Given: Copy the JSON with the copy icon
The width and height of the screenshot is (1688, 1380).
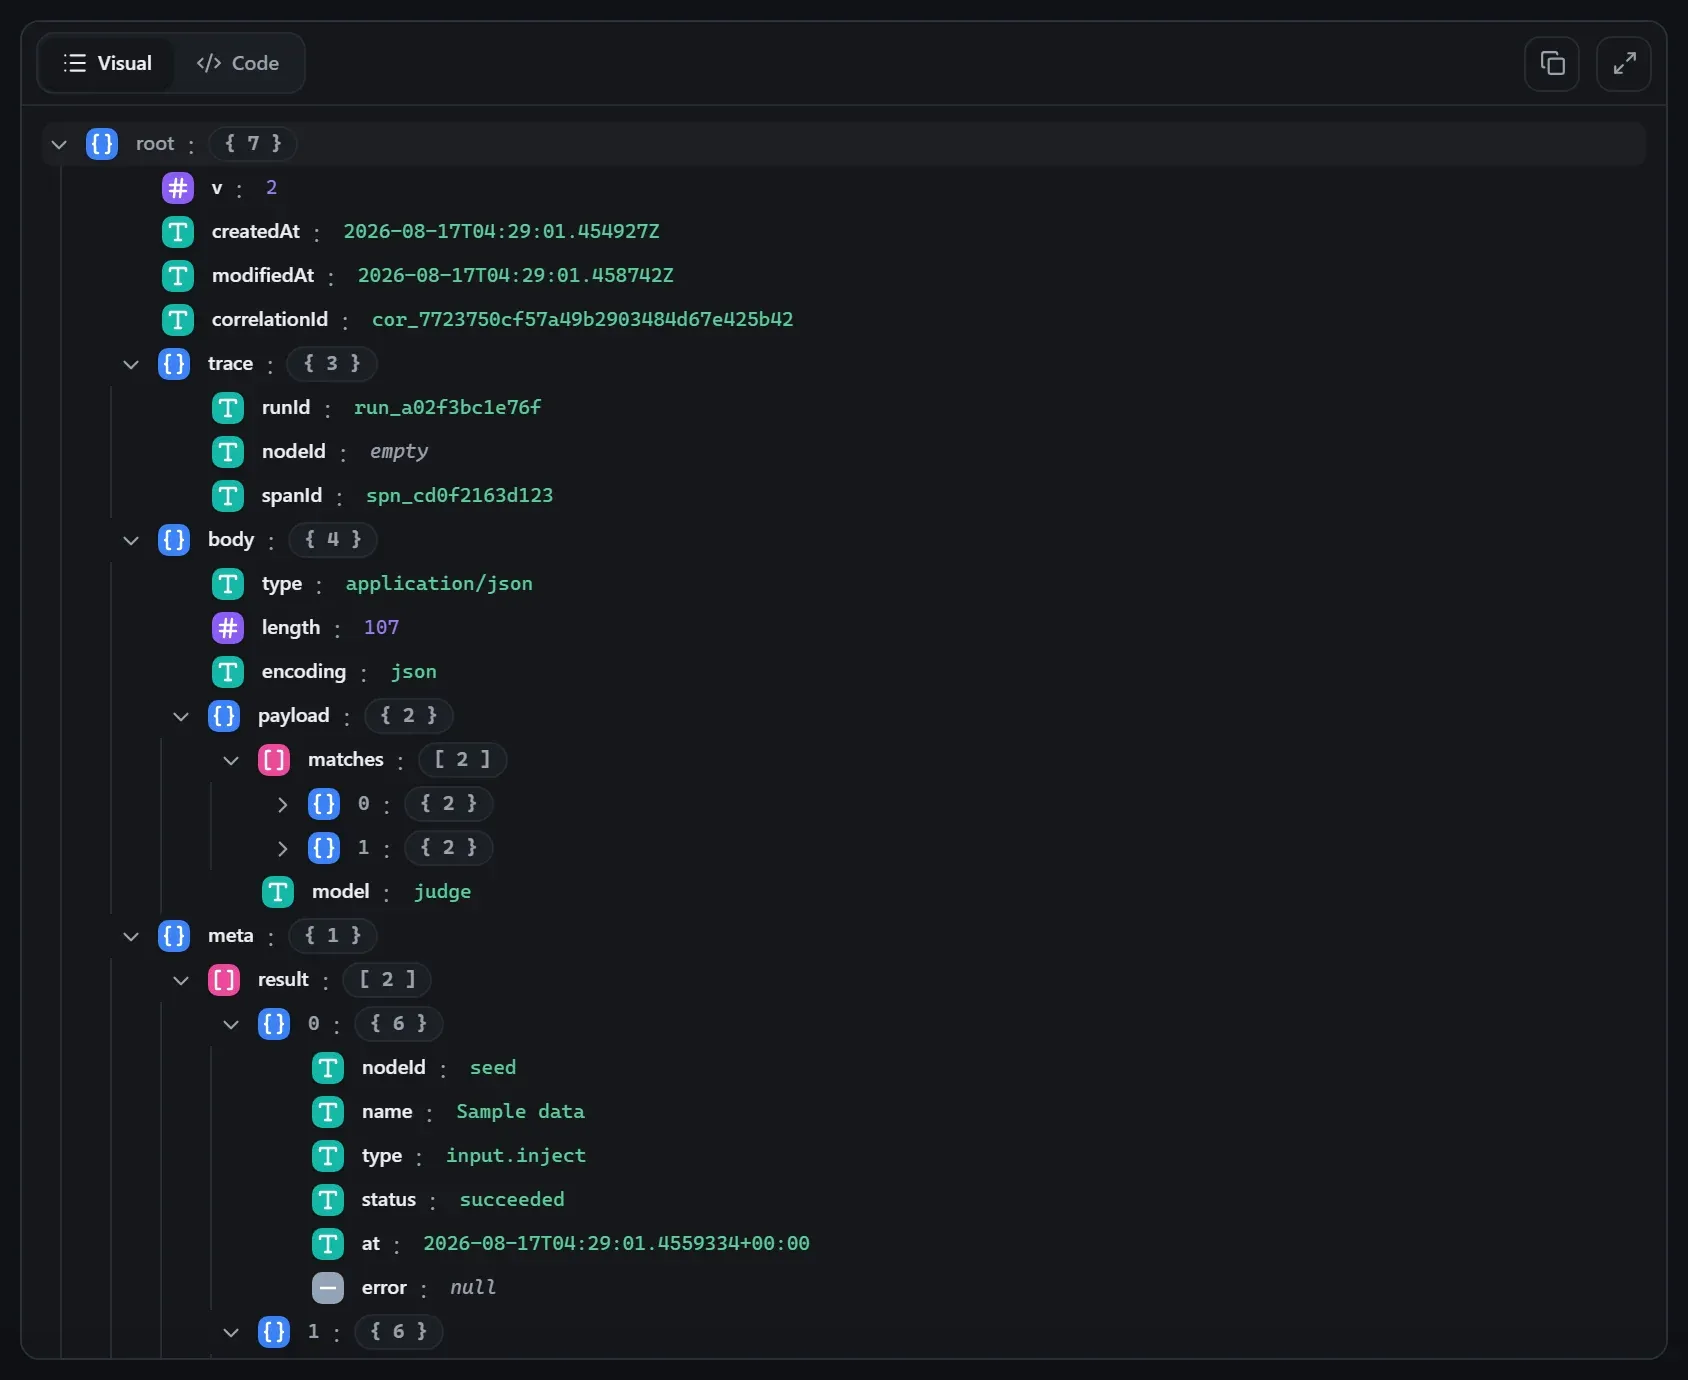Looking at the screenshot, I should (x=1552, y=64).
